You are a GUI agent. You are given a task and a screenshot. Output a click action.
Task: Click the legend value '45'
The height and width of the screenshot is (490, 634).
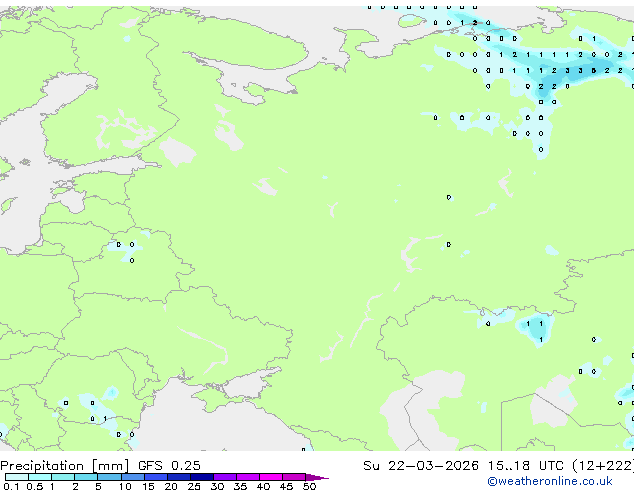pos(286,486)
